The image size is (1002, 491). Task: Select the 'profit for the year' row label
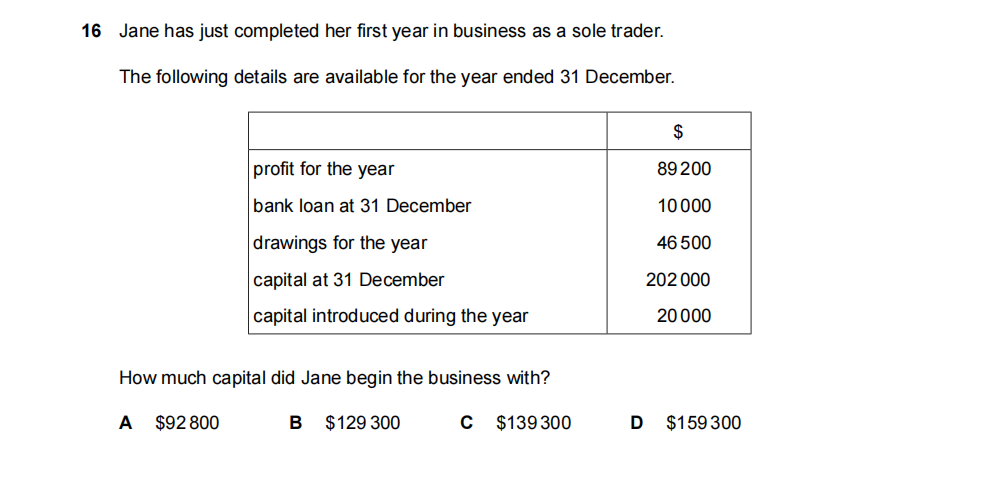323,169
